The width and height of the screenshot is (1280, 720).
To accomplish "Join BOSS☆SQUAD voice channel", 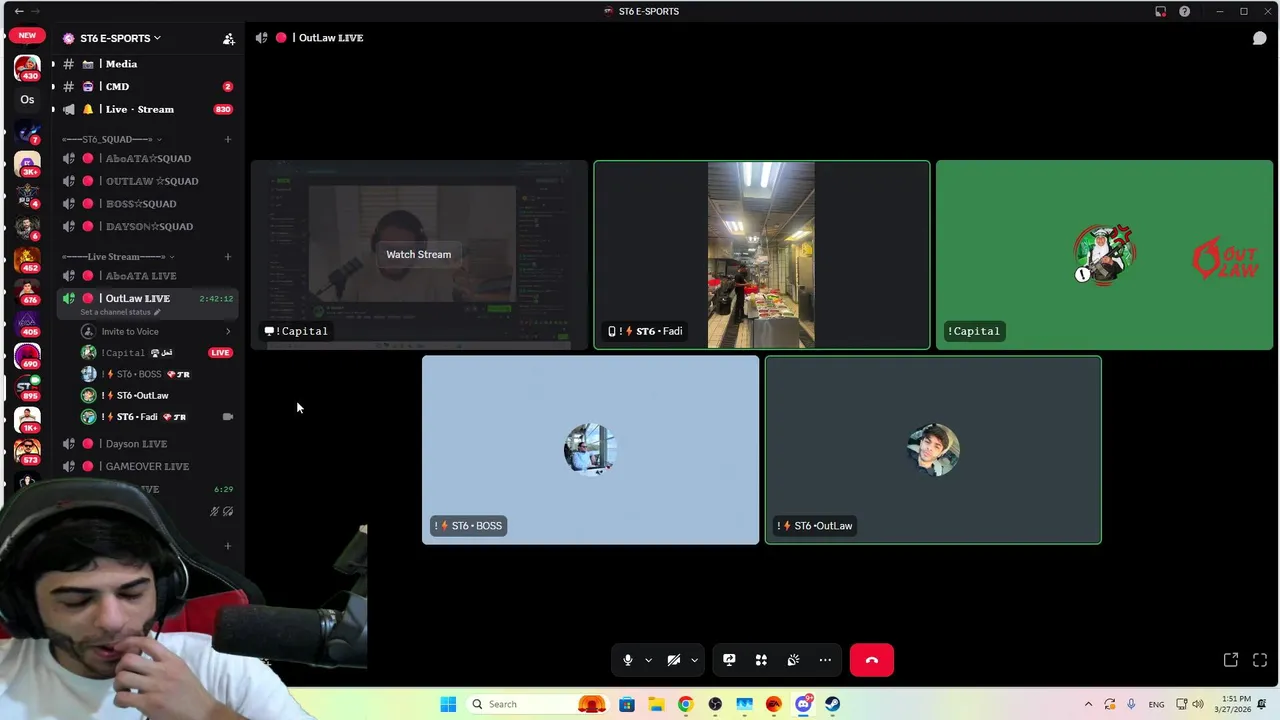I will (146, 204).
